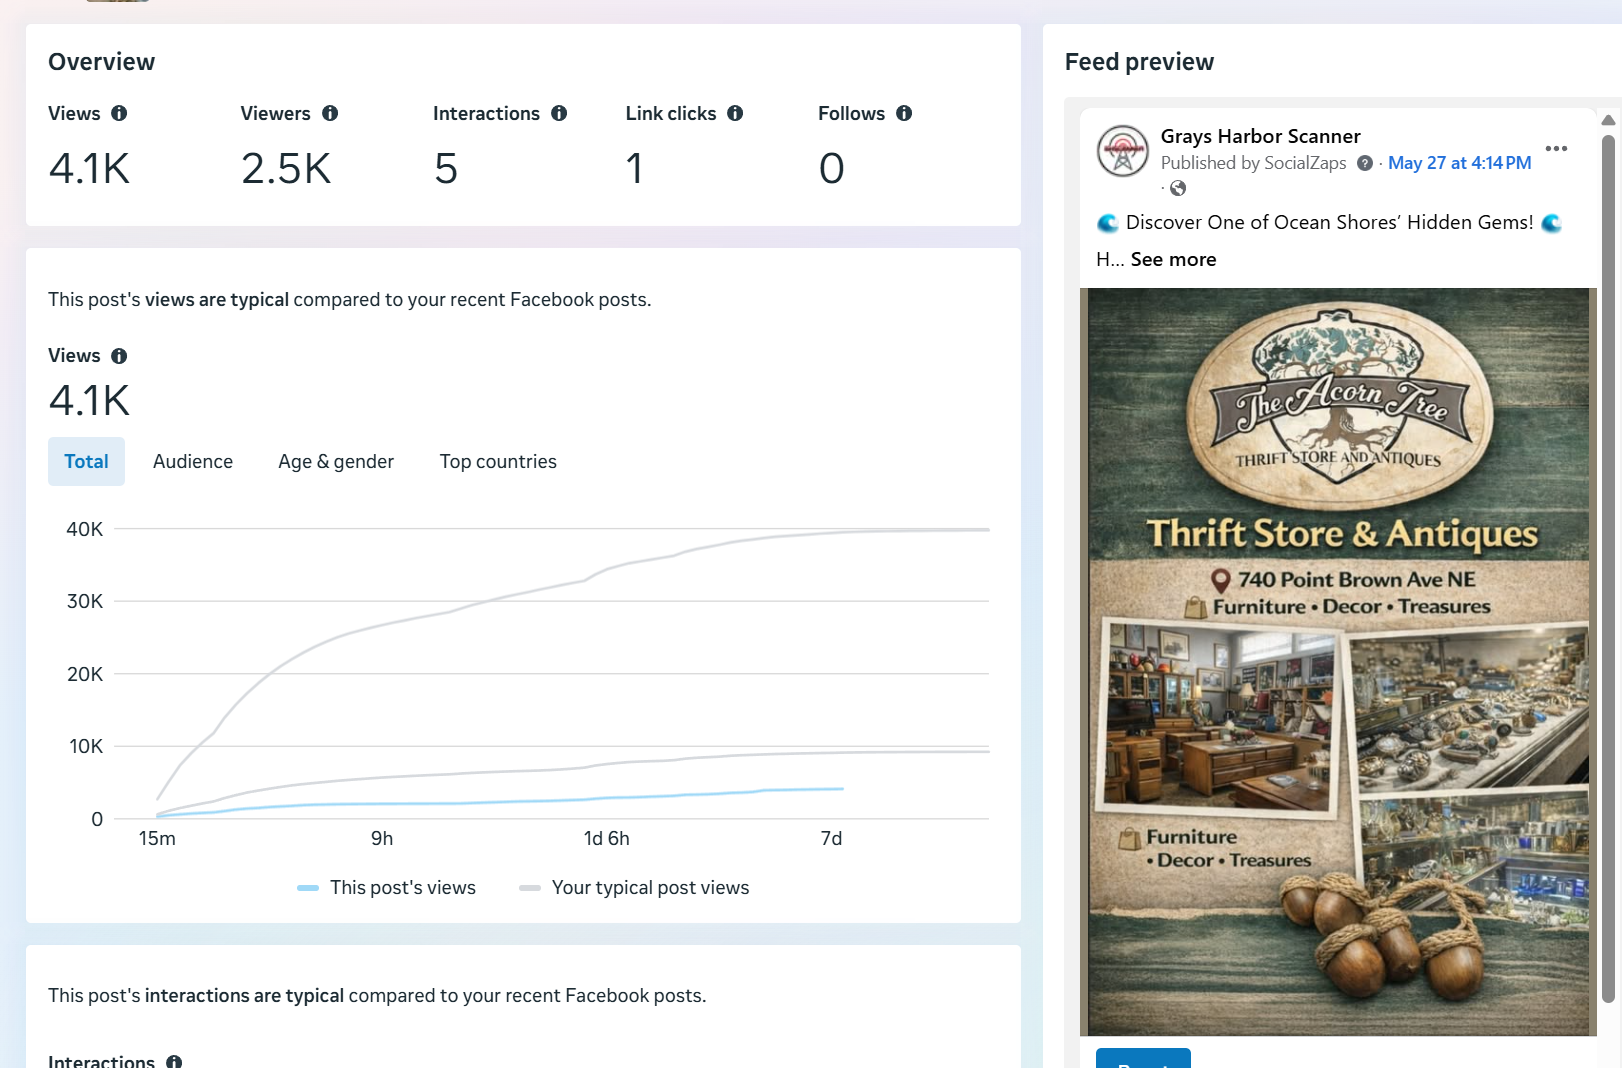Screen dimensions: 1622x1068
Task: Click the 10K y-axis label
Action: pos(85,746)
